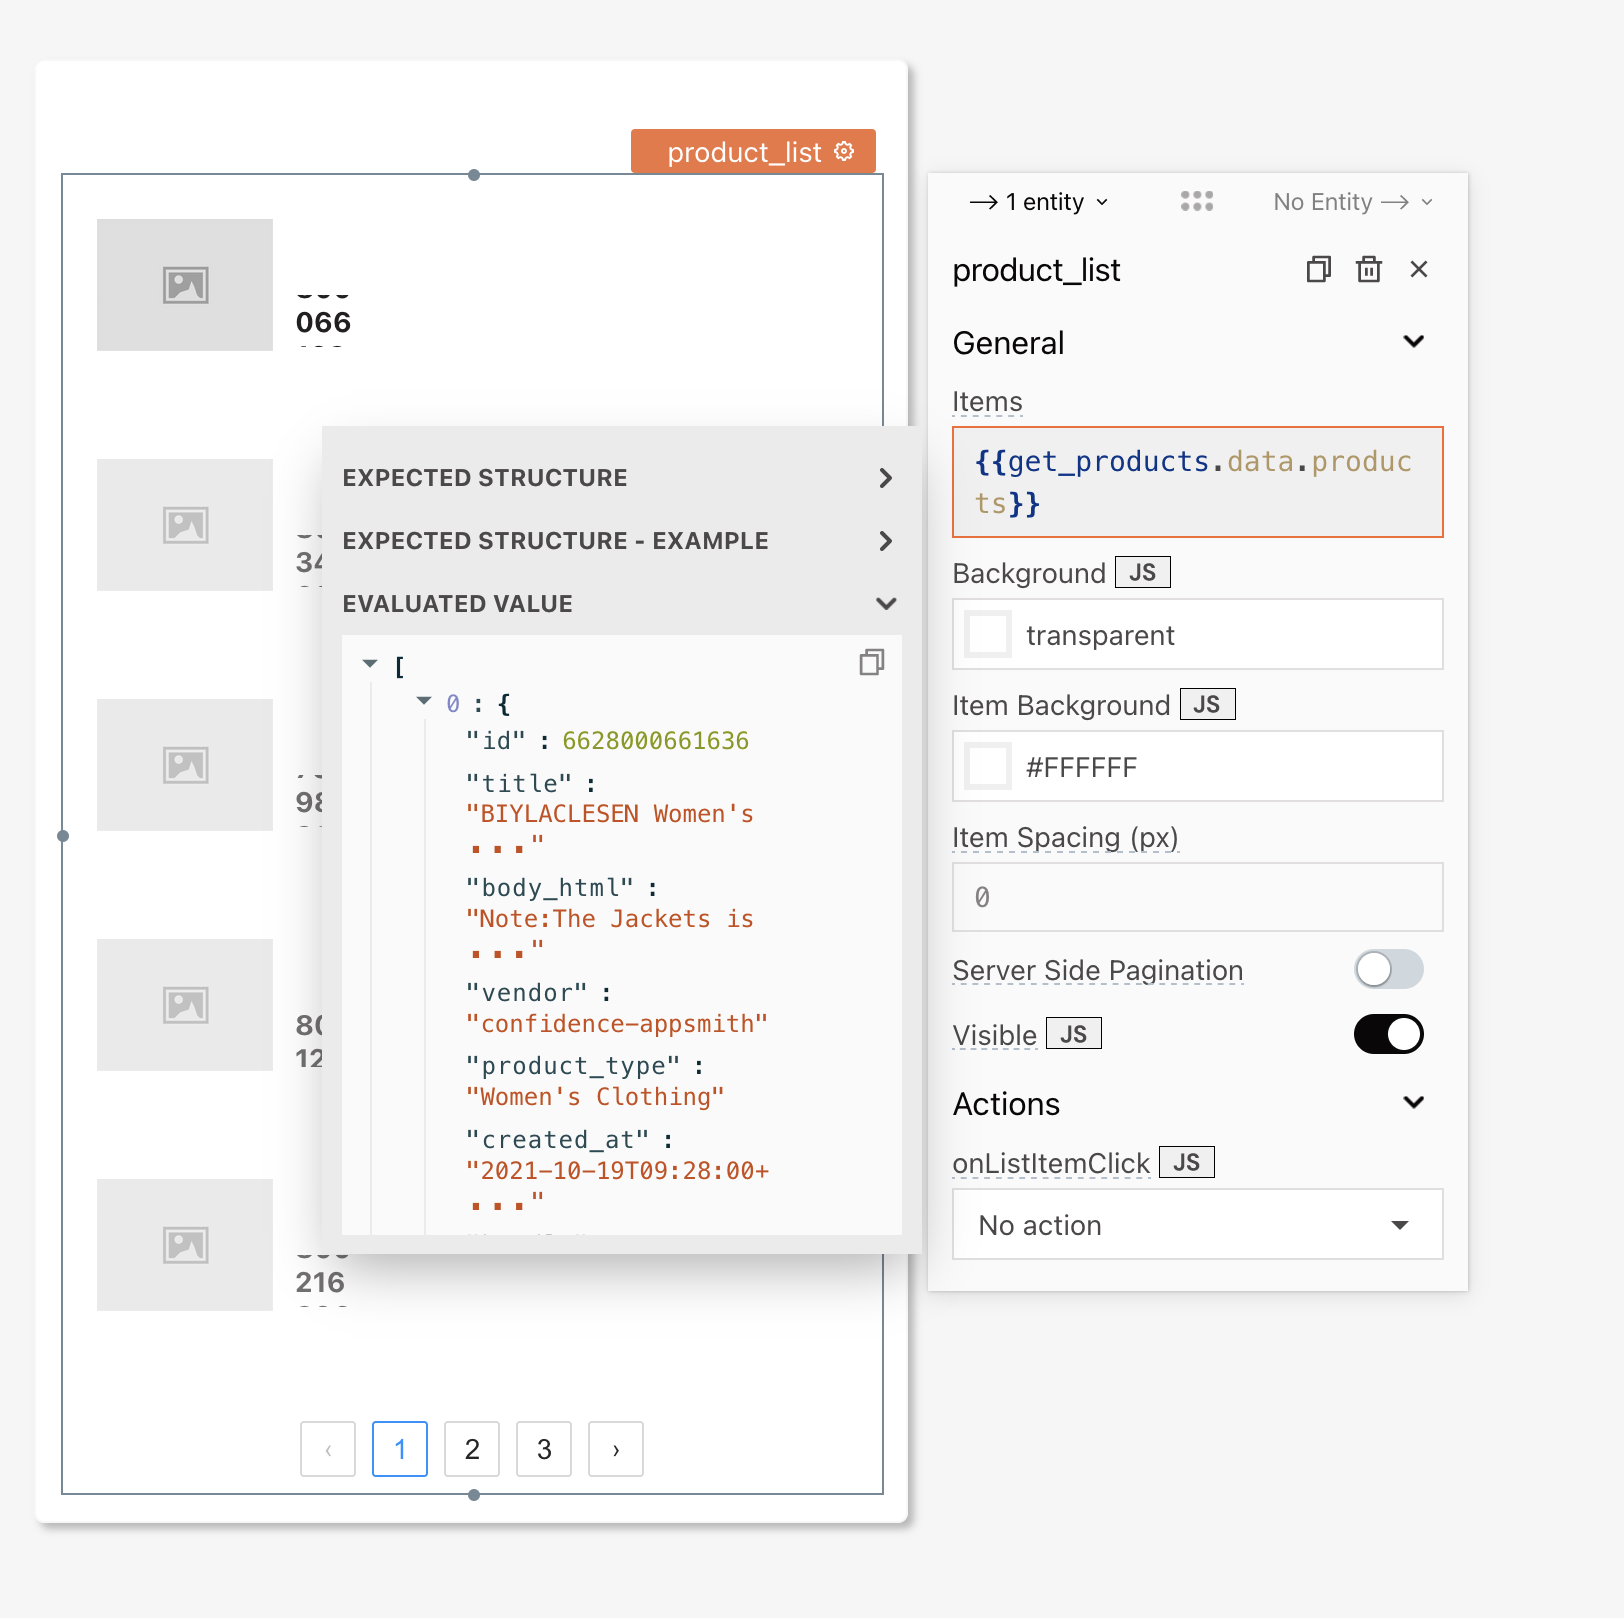Turn off the Visible toggle
Viewport: 1624px width, 1618px height.
(1388, 1034)
